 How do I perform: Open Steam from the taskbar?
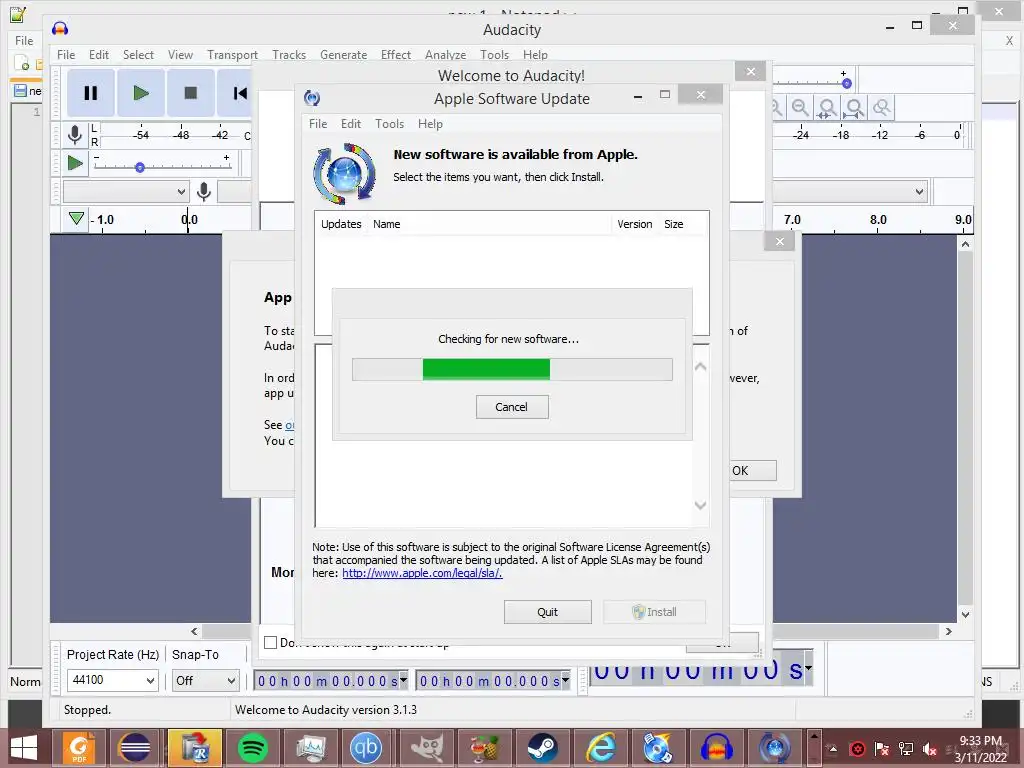tap(541, 748)
